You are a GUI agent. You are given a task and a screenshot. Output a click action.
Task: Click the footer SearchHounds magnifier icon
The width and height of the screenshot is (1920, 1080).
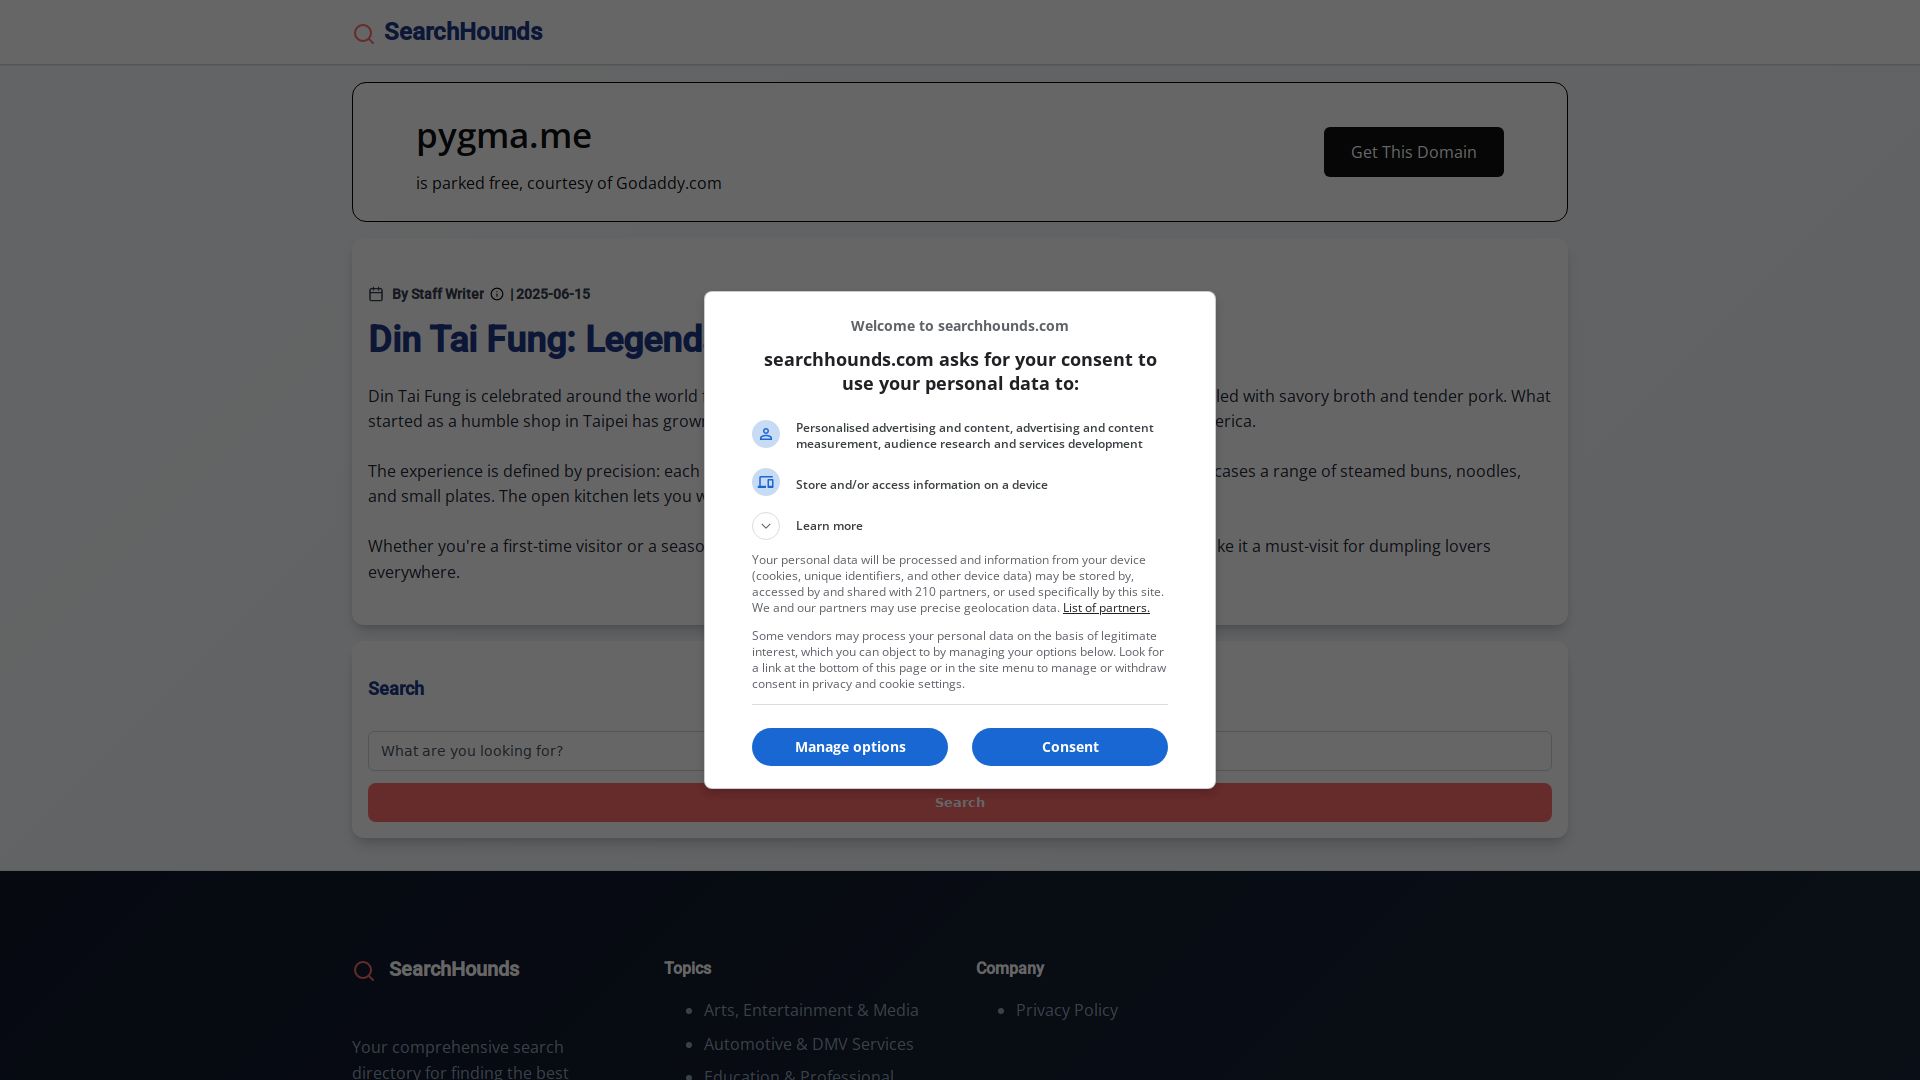(x=364, y=971)
